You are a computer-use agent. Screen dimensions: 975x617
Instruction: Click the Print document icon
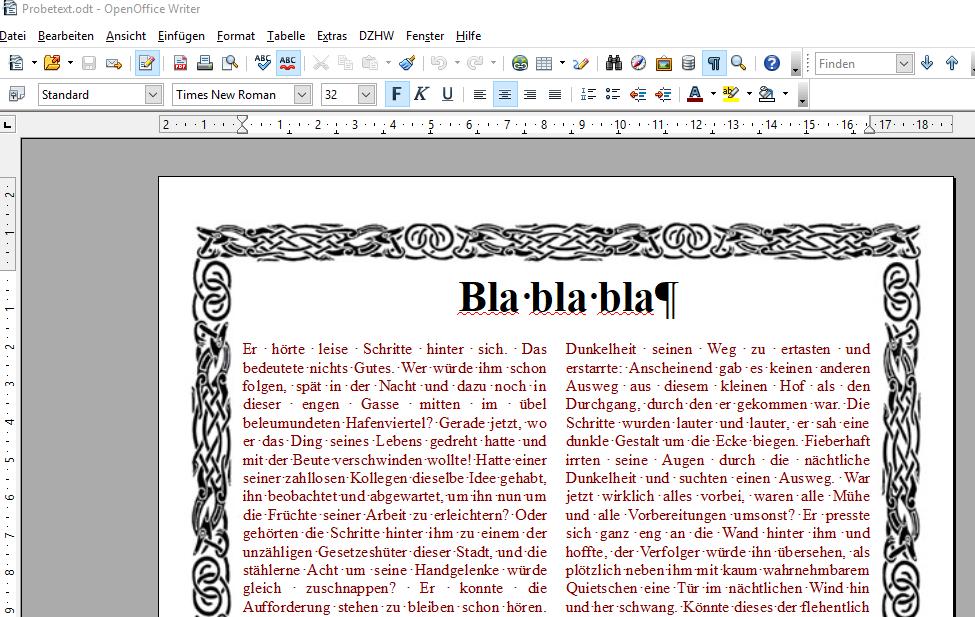coord(205,63)
